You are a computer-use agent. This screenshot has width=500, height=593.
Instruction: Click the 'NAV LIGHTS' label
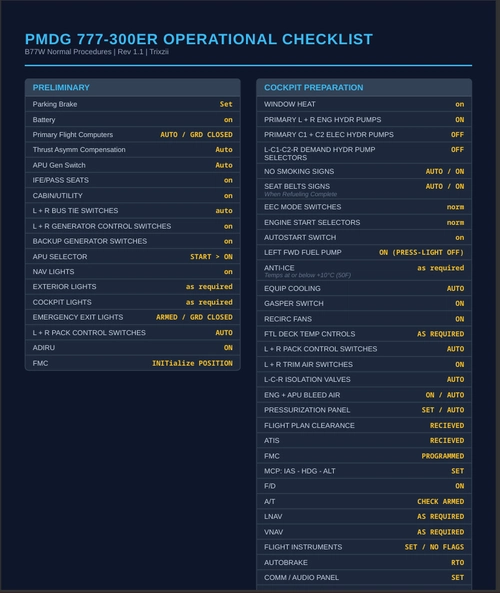pyautogui.click(x=53, y=272)
